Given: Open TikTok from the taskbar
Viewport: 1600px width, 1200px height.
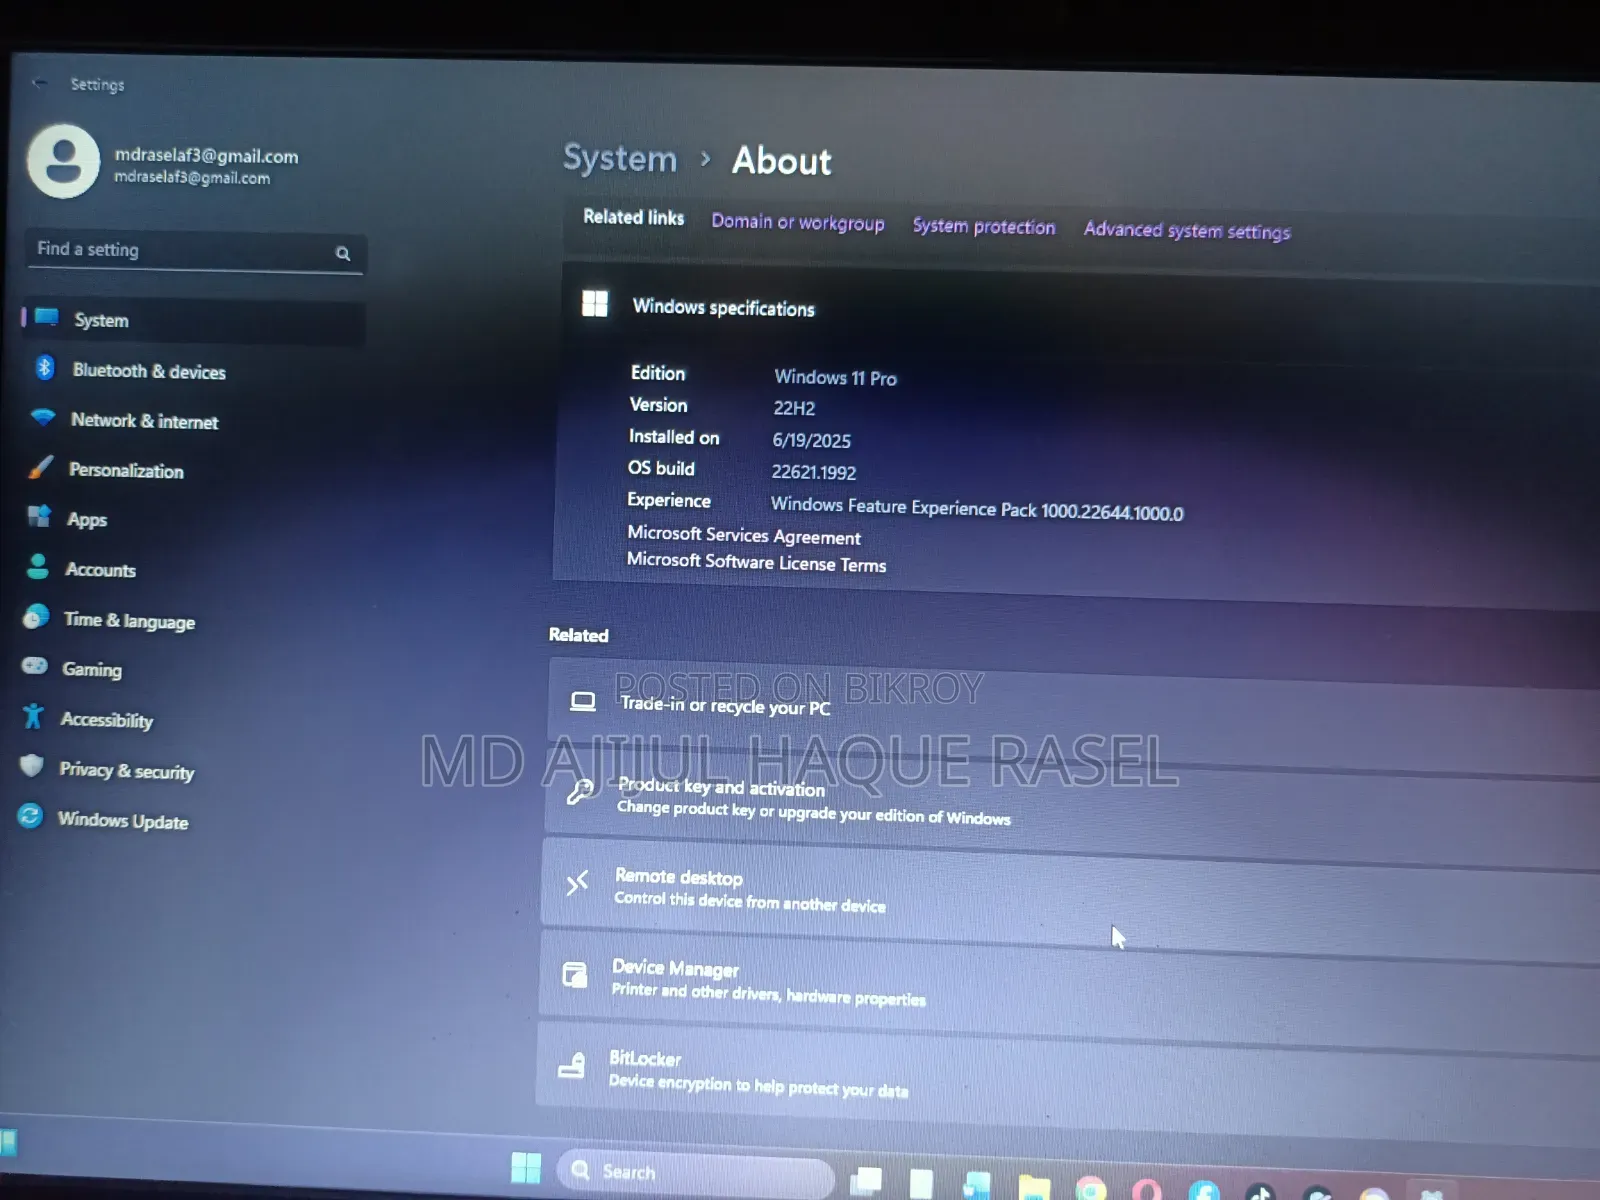Looking at the screenshot, I should [x=1260, y=1193].
